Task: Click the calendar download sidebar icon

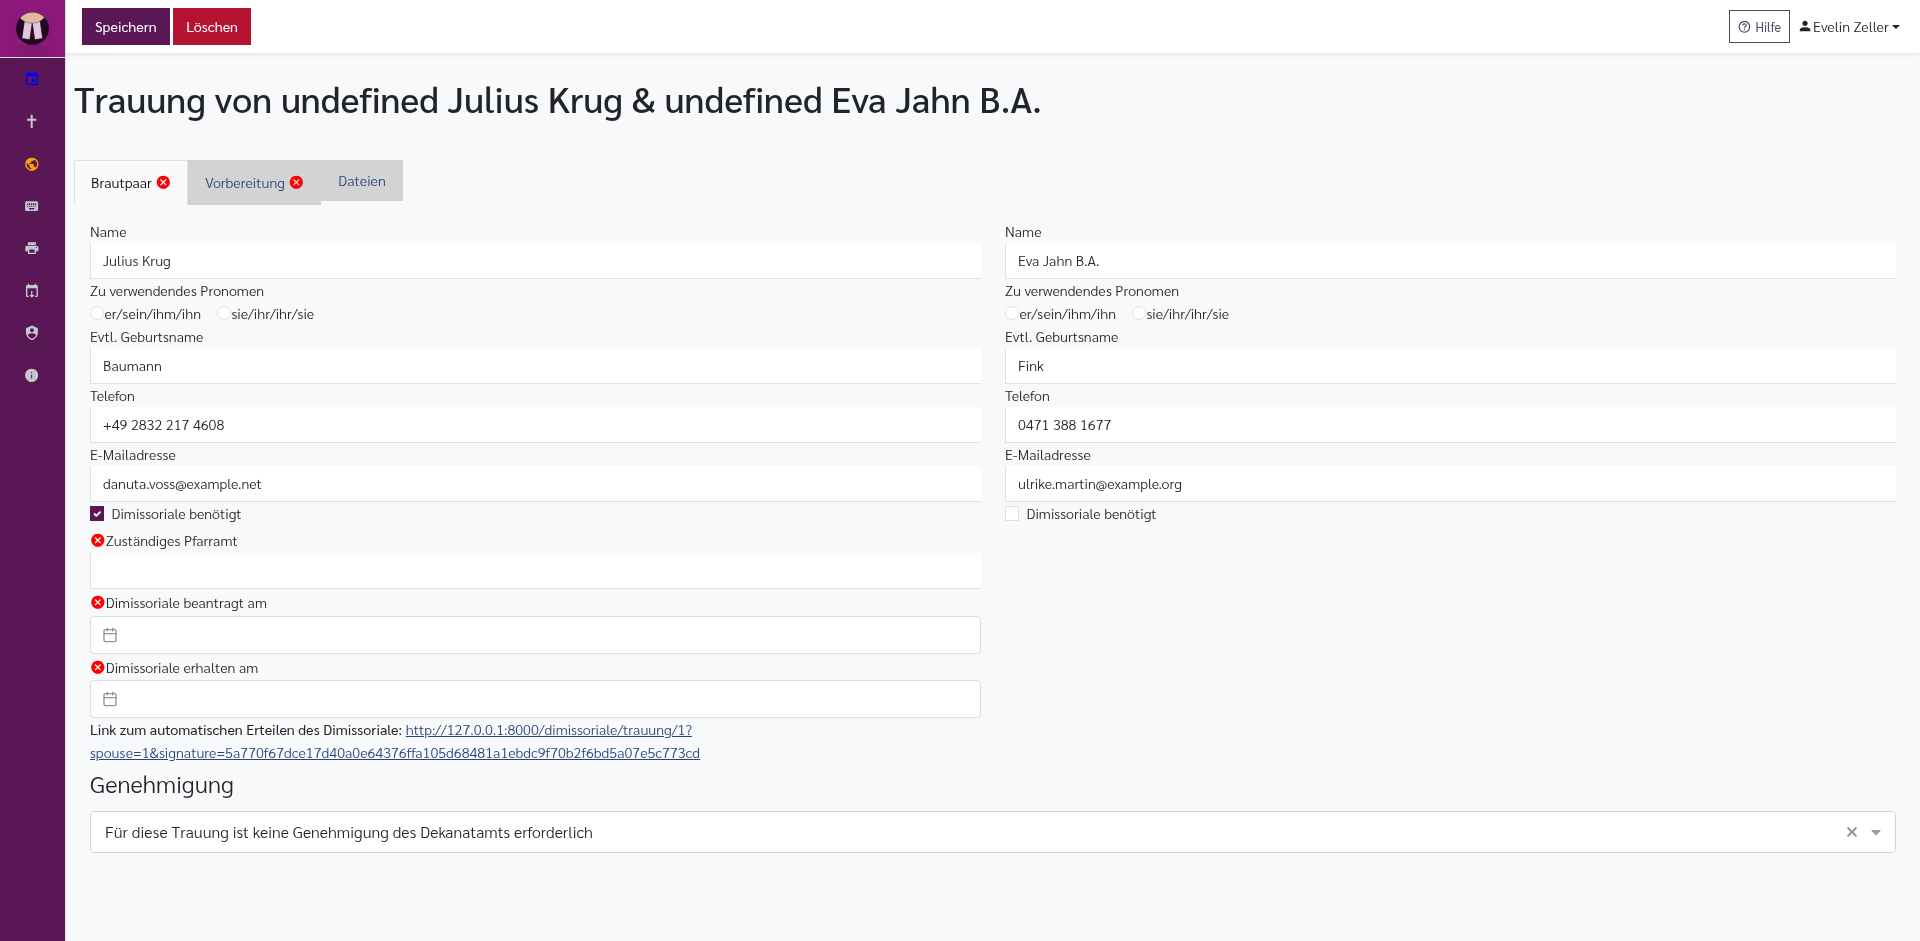Action: click(x=32, y=291)
